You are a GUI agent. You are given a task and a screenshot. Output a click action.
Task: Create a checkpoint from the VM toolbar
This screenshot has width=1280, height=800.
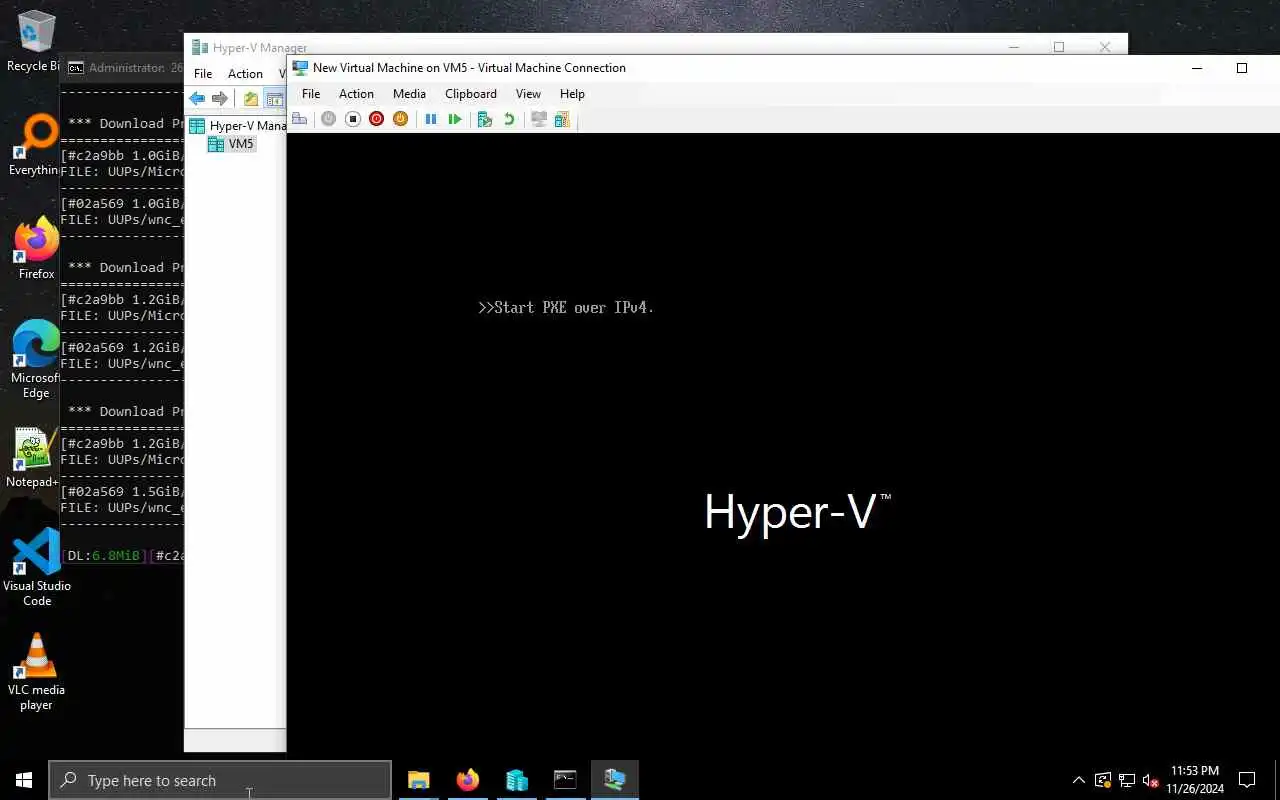tap(485, 119)
